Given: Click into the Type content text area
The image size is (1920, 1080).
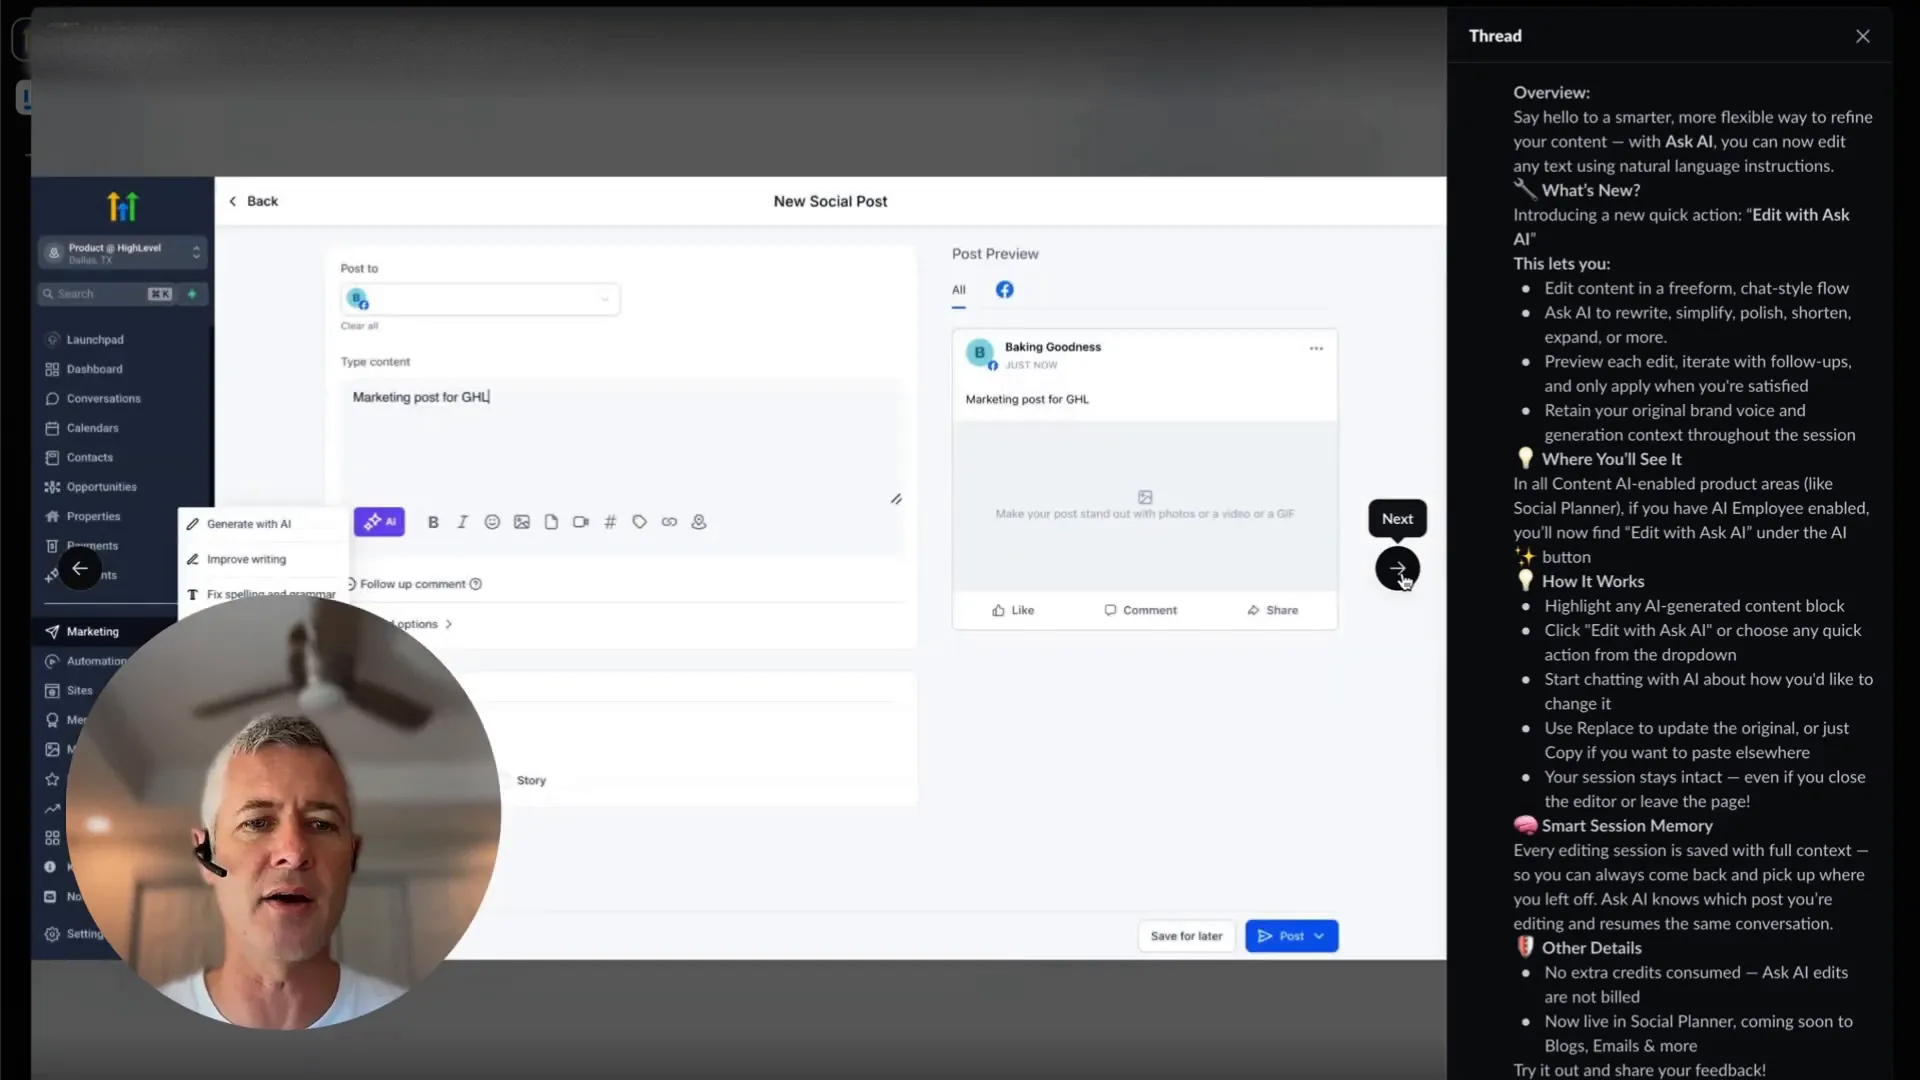Looking at the screenshot, I should click(x=620, y=440).
